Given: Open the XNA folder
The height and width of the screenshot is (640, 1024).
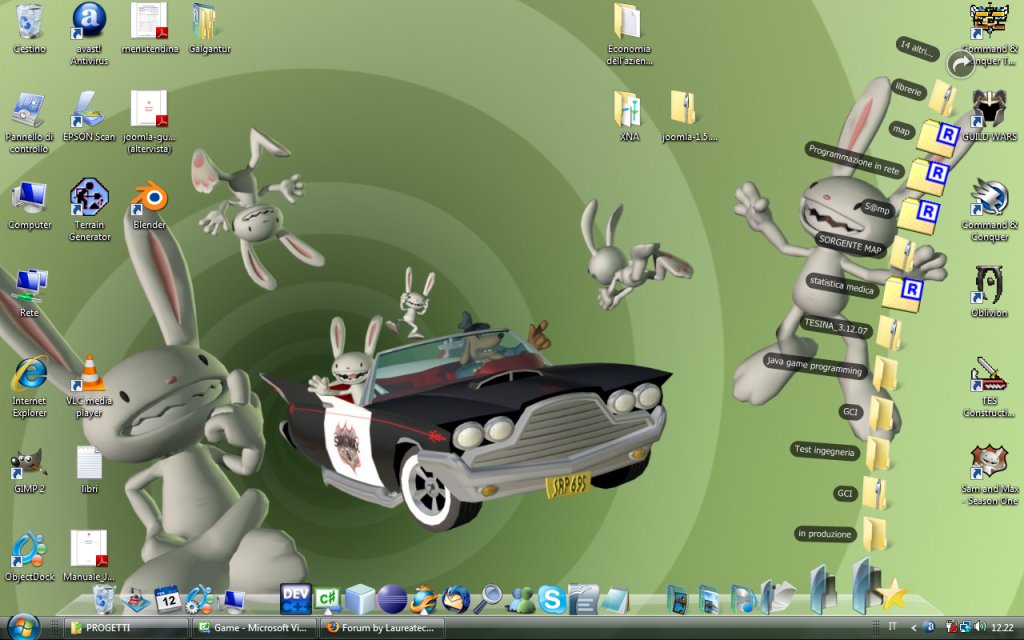Looking at the screenshot, I should pos(628,117).
